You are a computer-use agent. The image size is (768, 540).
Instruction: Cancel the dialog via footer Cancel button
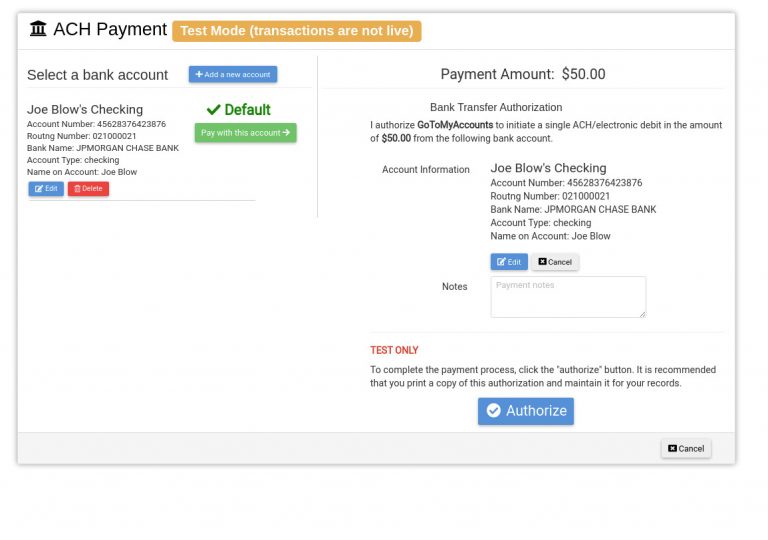pos(686,448)
